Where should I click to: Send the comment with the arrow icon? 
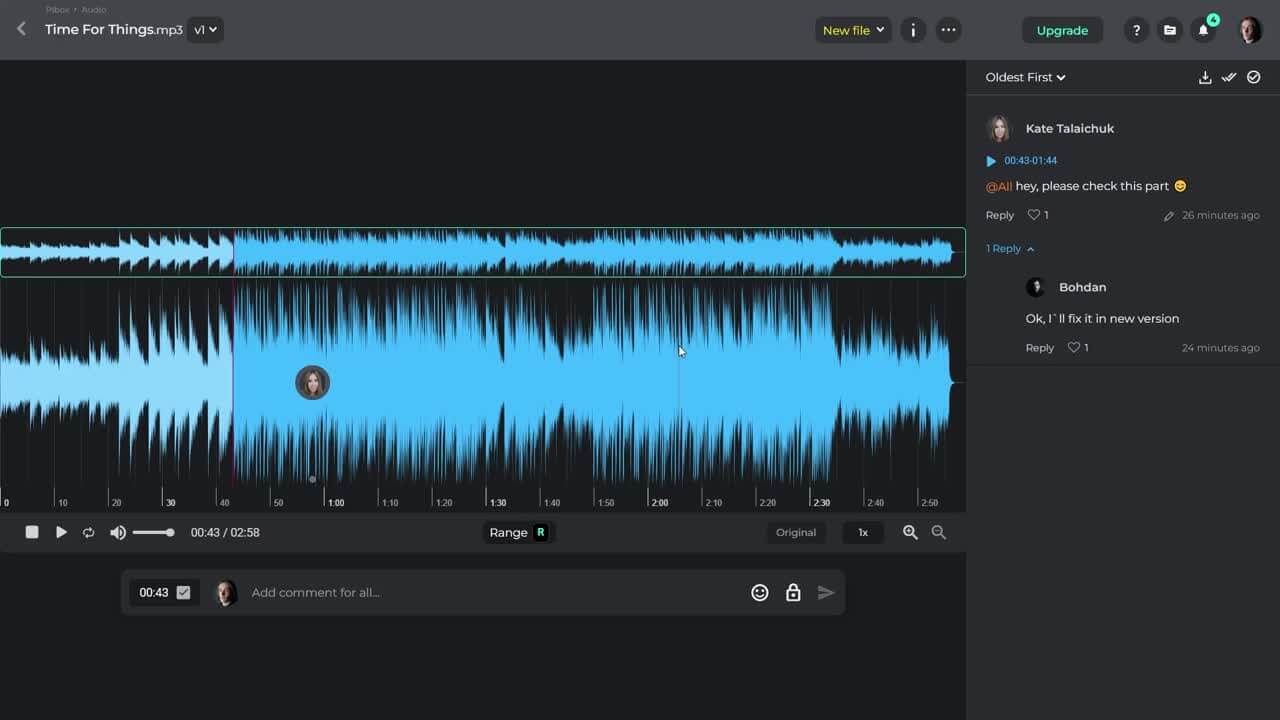coord(826,592)
